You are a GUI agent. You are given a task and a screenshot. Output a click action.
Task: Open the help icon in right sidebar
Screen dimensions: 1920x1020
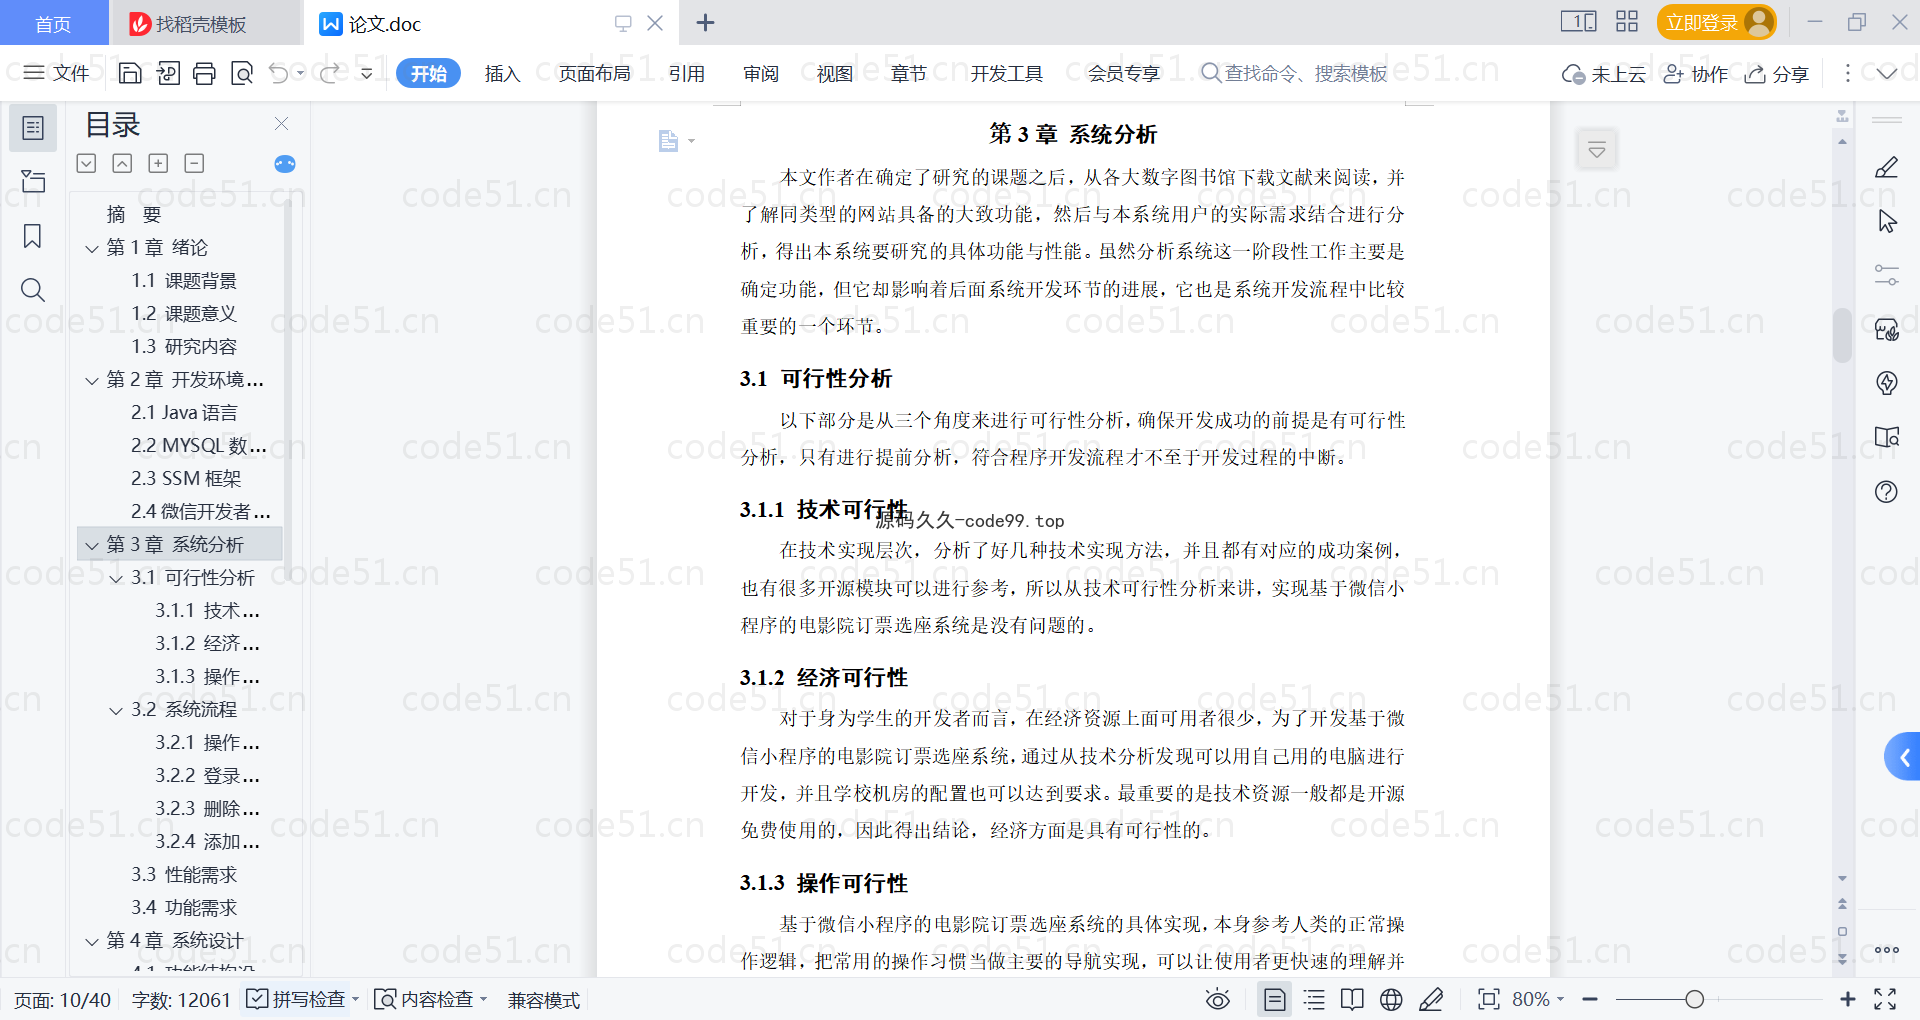pyautogui.click(x=1886, y=491)
